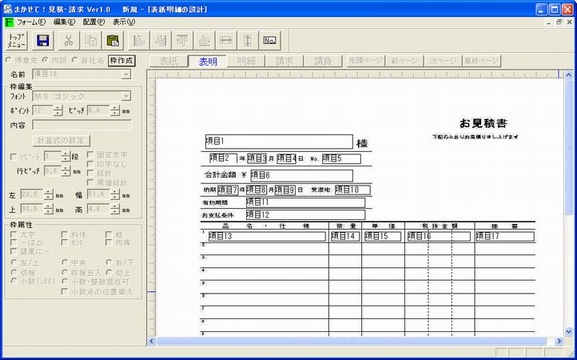Align frames to top edge icon
This screenshot has width=577, height=360.
(x=182, y=40)
